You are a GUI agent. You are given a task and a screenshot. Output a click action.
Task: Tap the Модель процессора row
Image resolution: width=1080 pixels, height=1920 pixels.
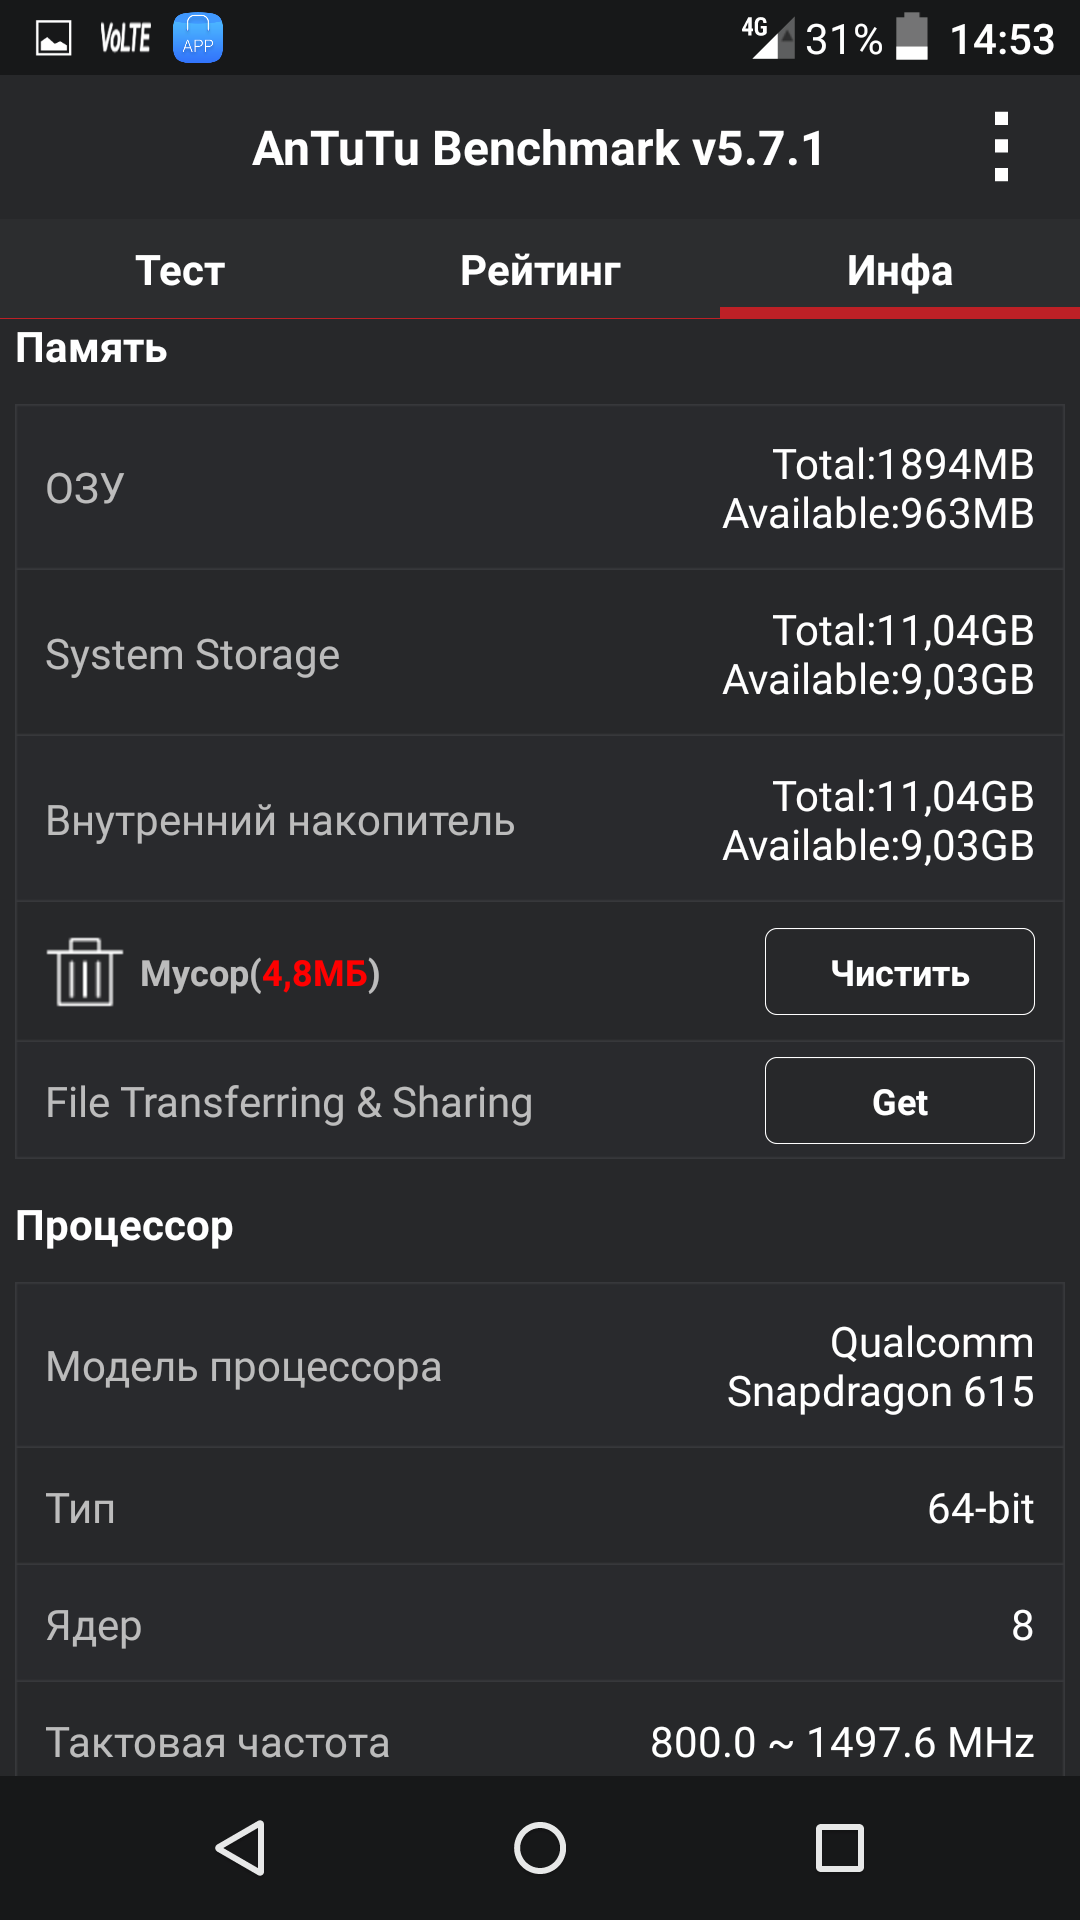tap(540, 1366)
